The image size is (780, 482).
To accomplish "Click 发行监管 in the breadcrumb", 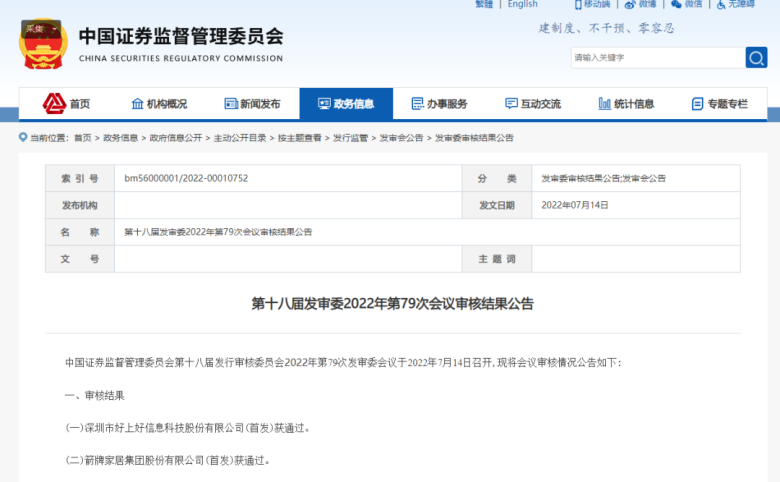I will (x=350, y=138).
